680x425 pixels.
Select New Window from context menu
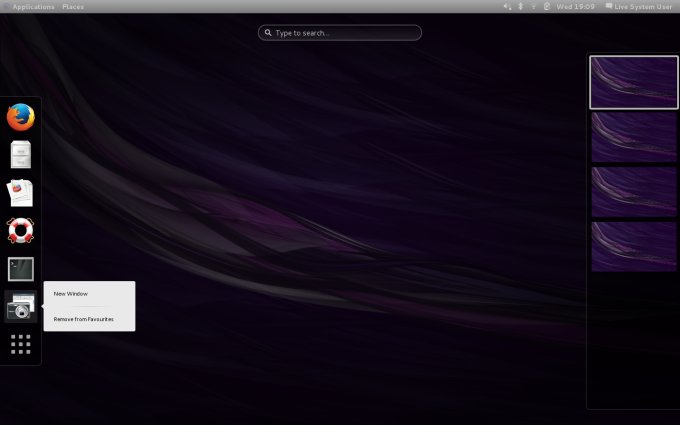tap(71, 294)
